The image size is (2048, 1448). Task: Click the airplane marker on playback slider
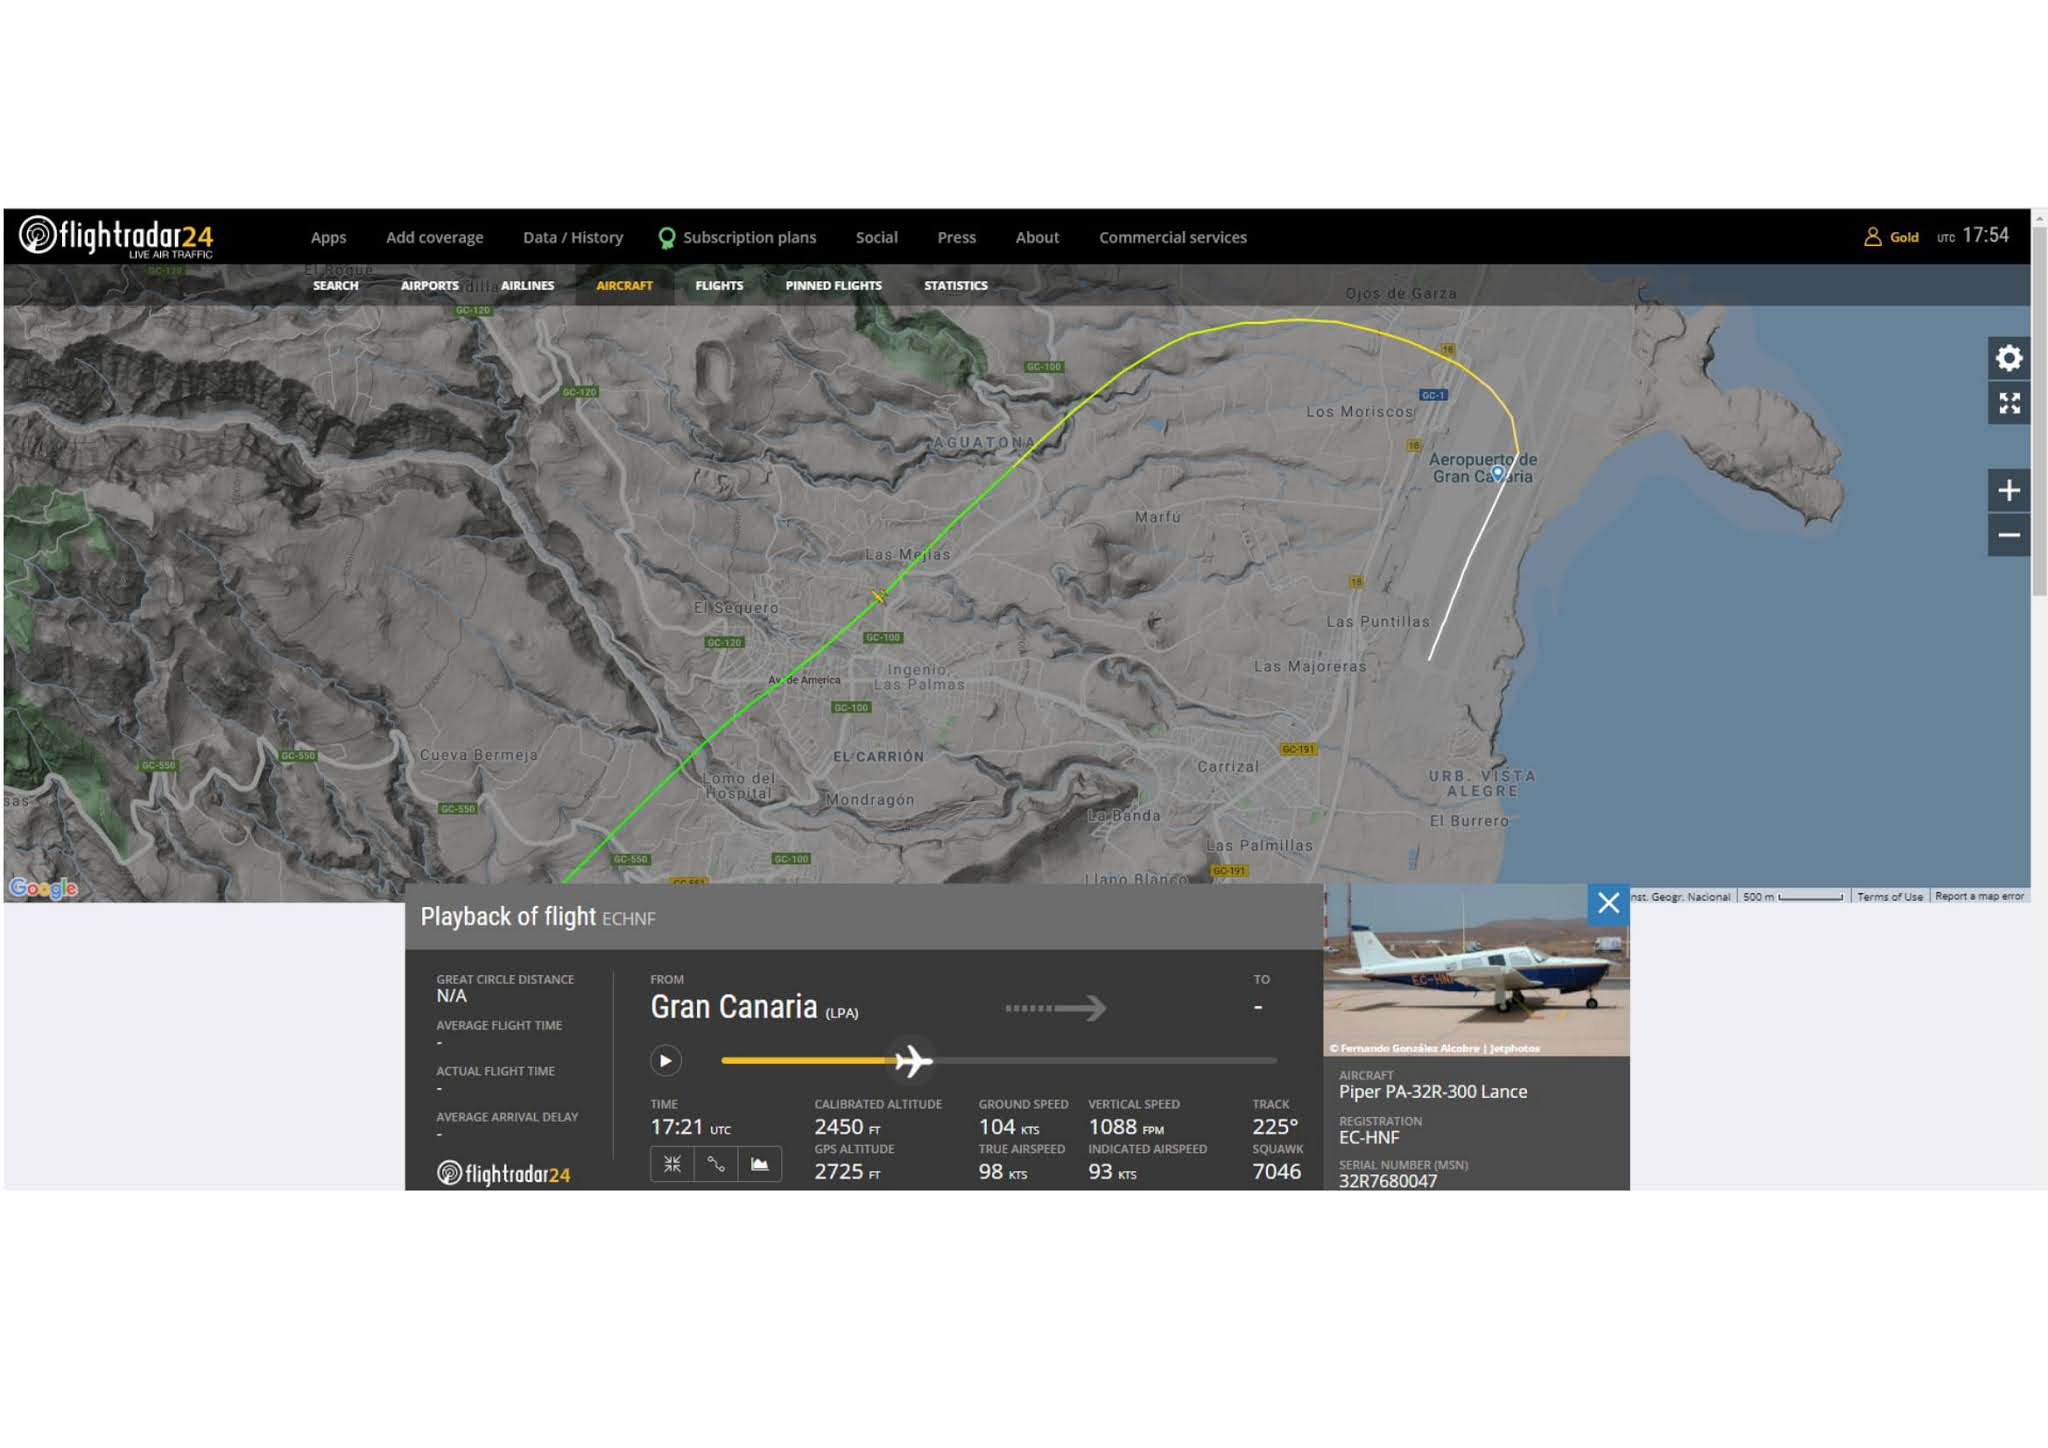click(x=912, y=1060)
